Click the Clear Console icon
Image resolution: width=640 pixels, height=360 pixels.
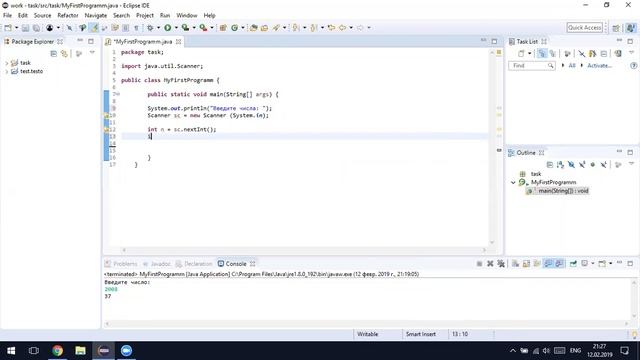[x=516, y=264]
